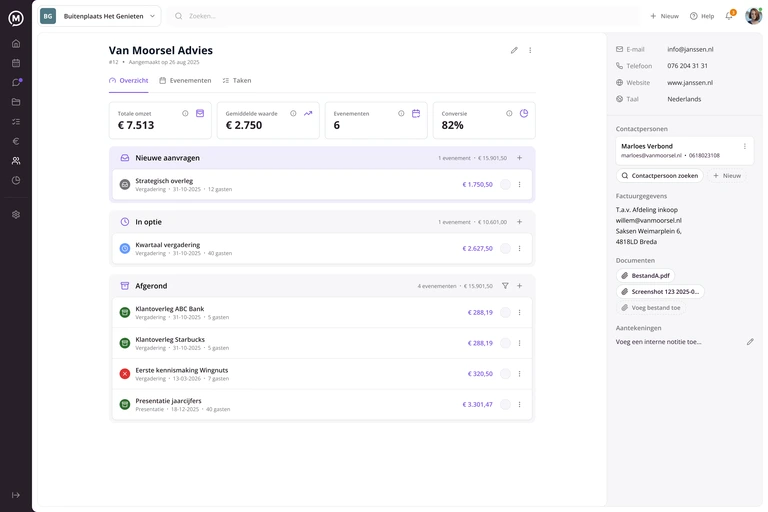The height and width of the screenshot is (512, 768).
Task: Click the pencil edit icon beside Van Moorsel Advies
Action: (x=514, y=50)
